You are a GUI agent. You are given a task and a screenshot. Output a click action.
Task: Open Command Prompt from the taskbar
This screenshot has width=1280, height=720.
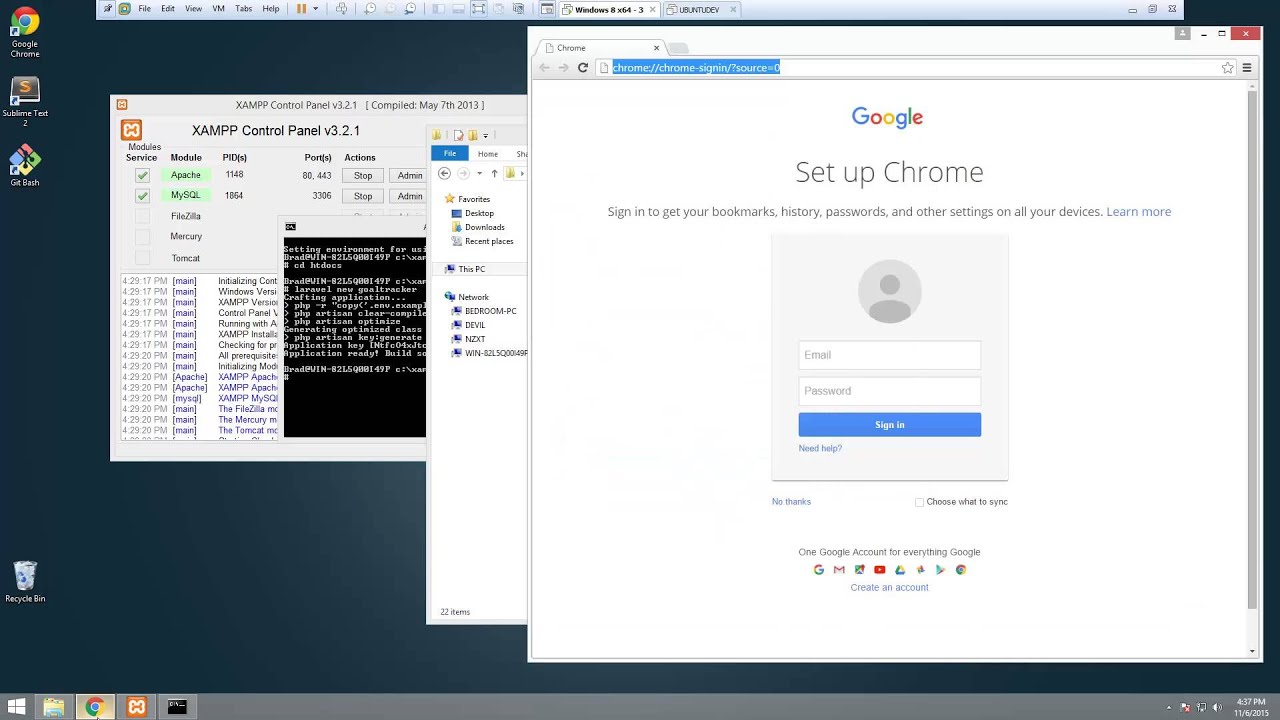177,707
